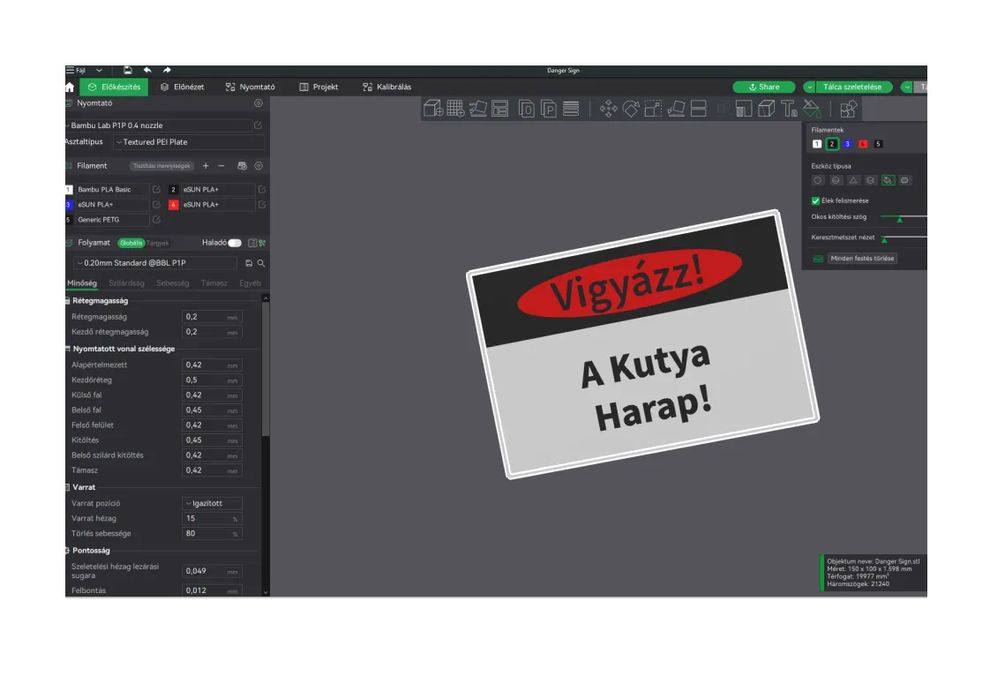Search process settings with magnifier icon

click(x=261, y=263)
